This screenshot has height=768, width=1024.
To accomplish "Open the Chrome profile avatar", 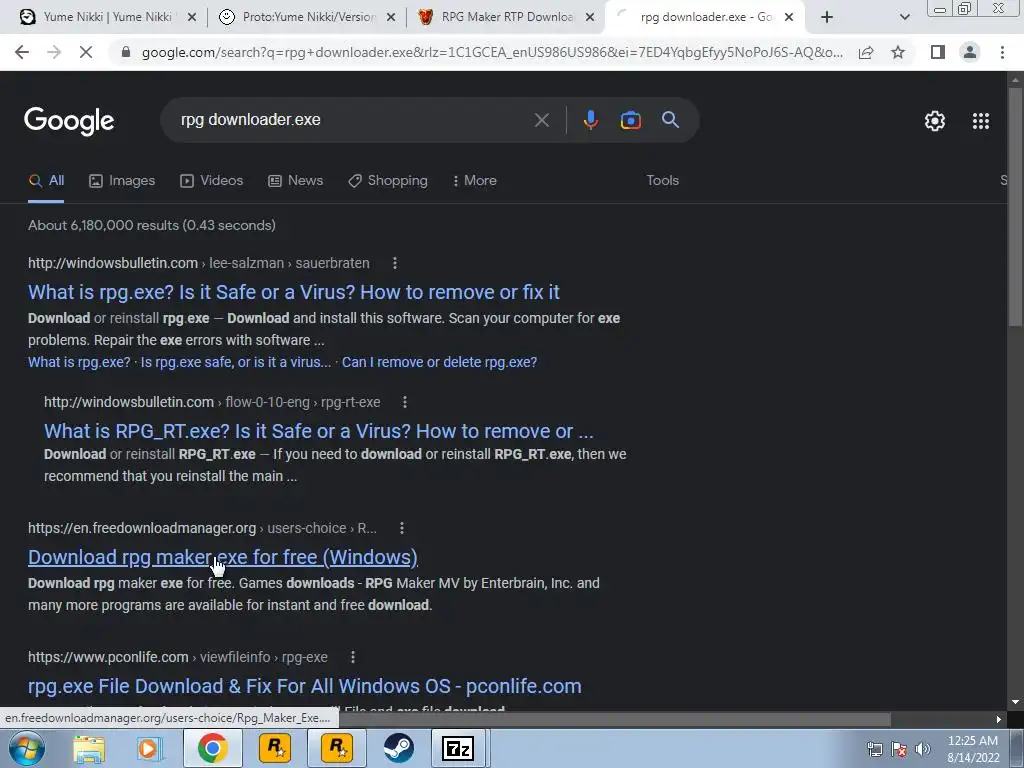I will pyautogui.click(x=970, y=52).
